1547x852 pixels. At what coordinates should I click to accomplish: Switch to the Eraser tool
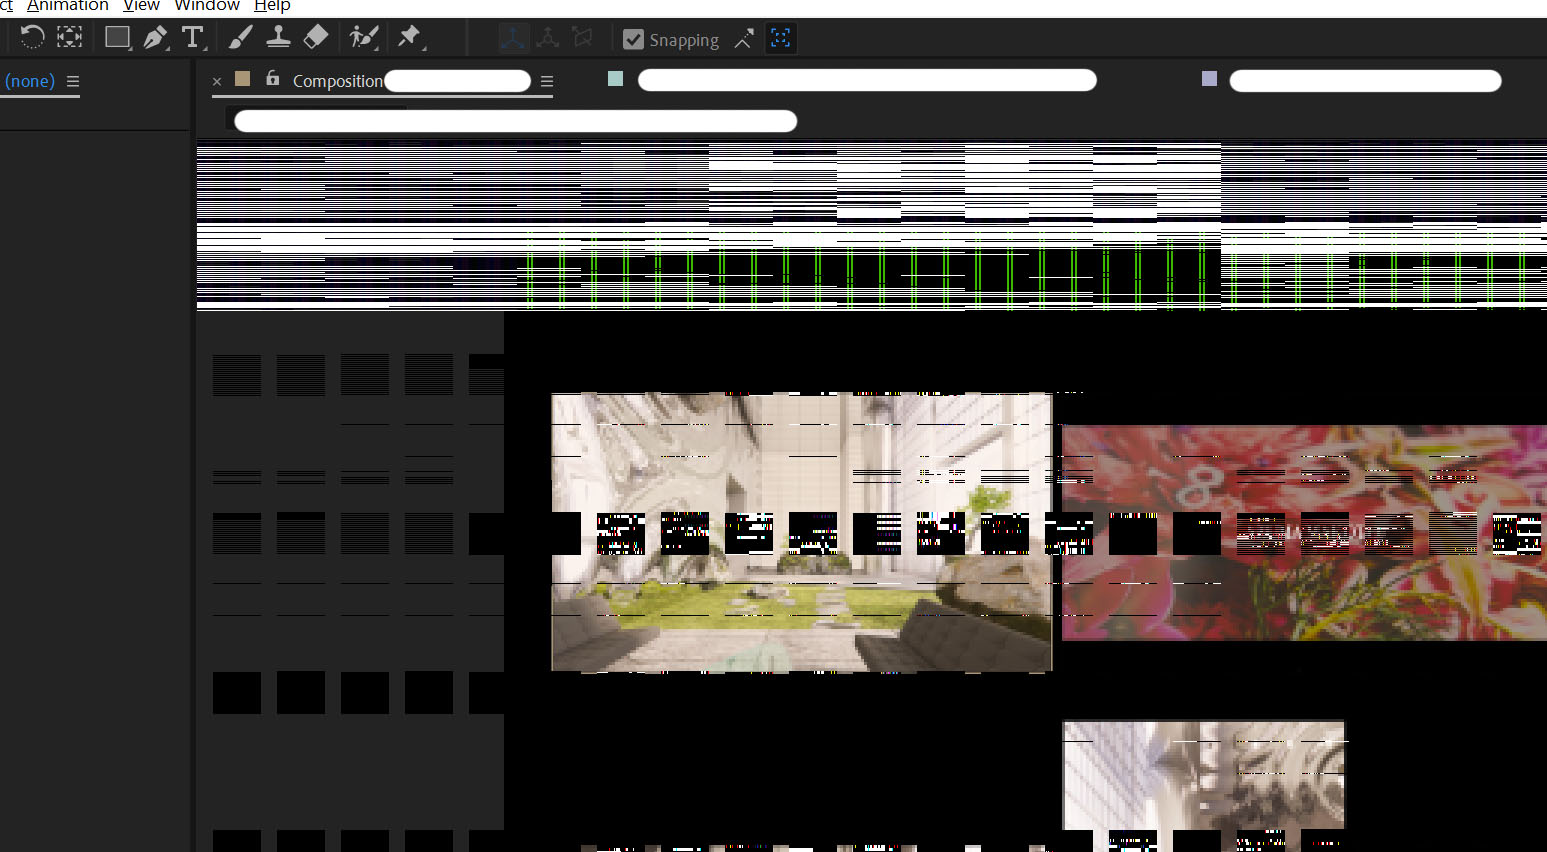point(315,37)
